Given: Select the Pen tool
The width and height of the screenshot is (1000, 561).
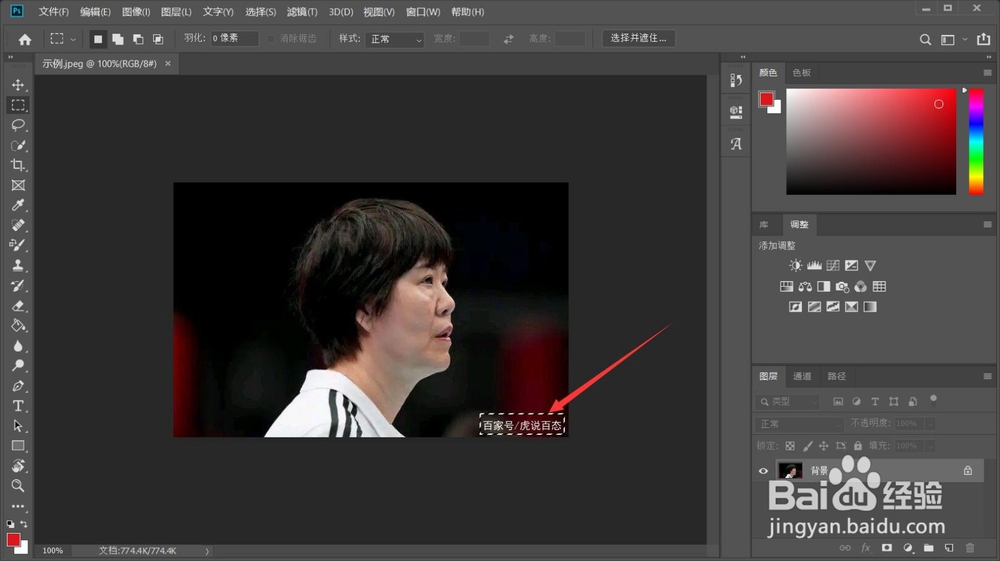Looking at the screenshot, I should (18, 386).
